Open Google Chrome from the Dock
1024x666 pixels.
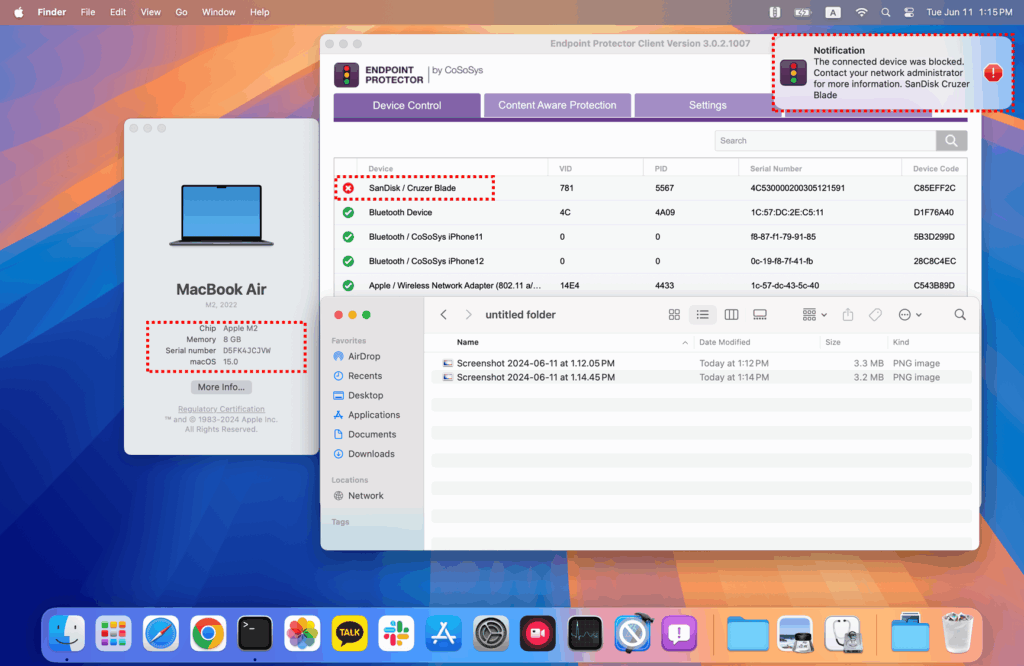pos(208,633)
